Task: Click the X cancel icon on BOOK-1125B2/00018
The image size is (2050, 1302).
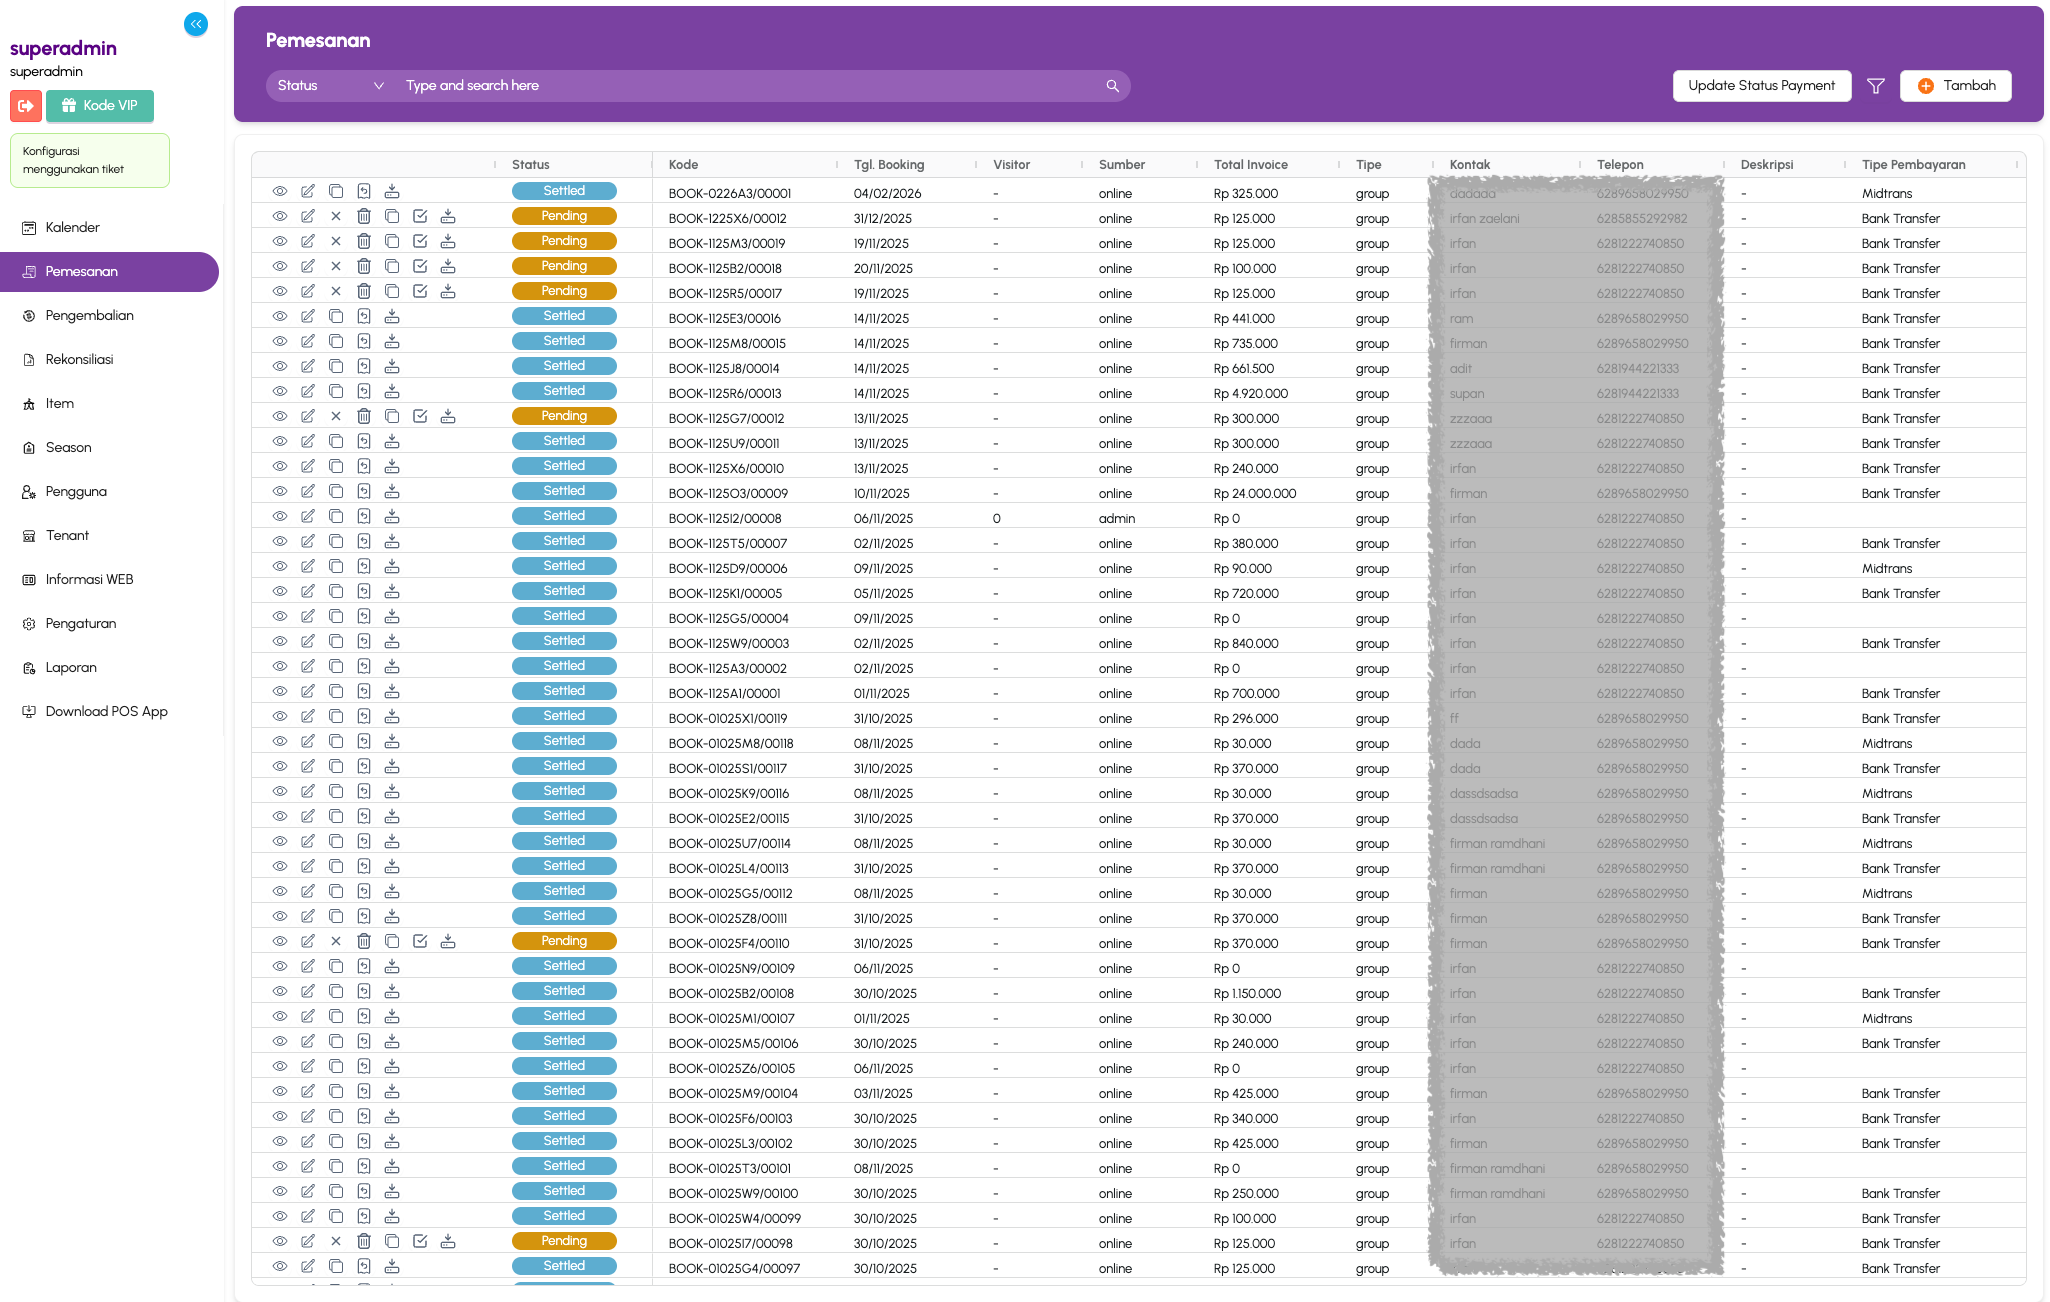Action: click(336, 266)
